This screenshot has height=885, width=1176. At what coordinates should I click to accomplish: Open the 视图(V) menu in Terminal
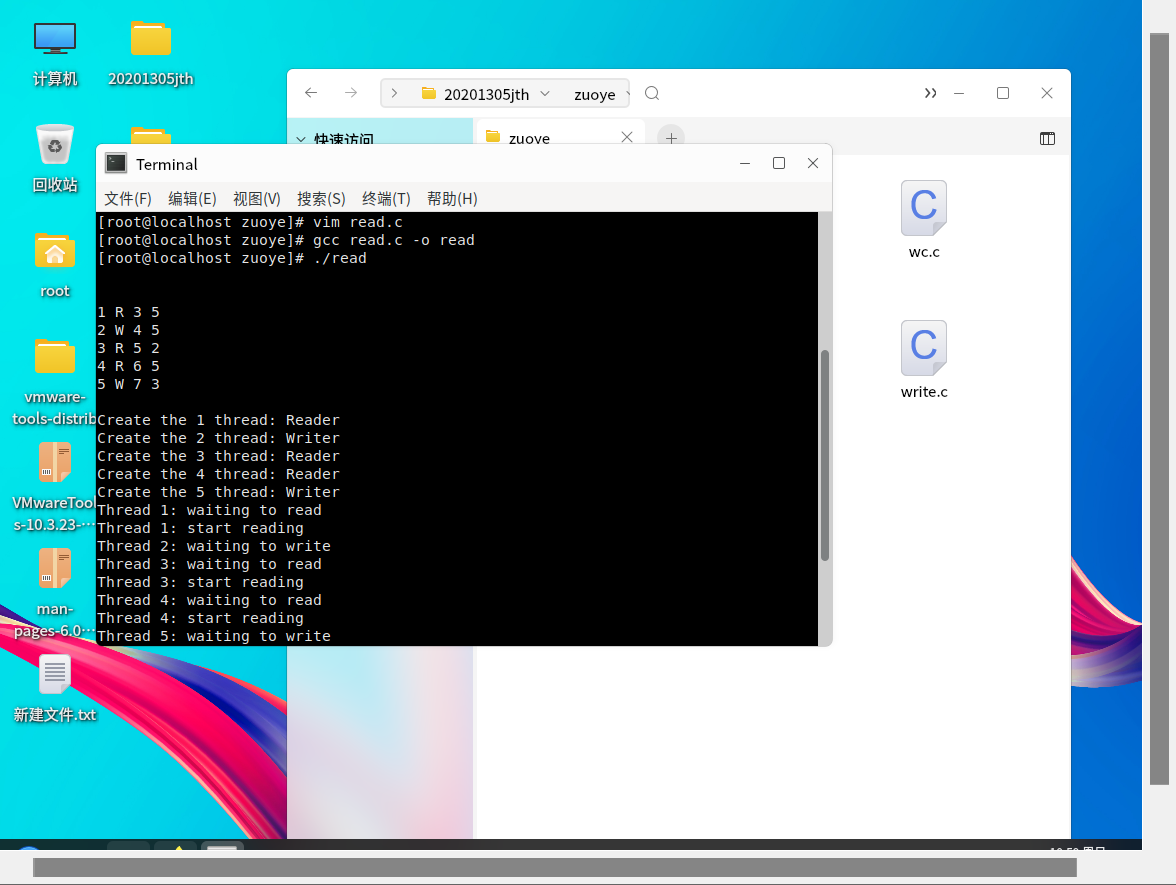tap(256, 199)
